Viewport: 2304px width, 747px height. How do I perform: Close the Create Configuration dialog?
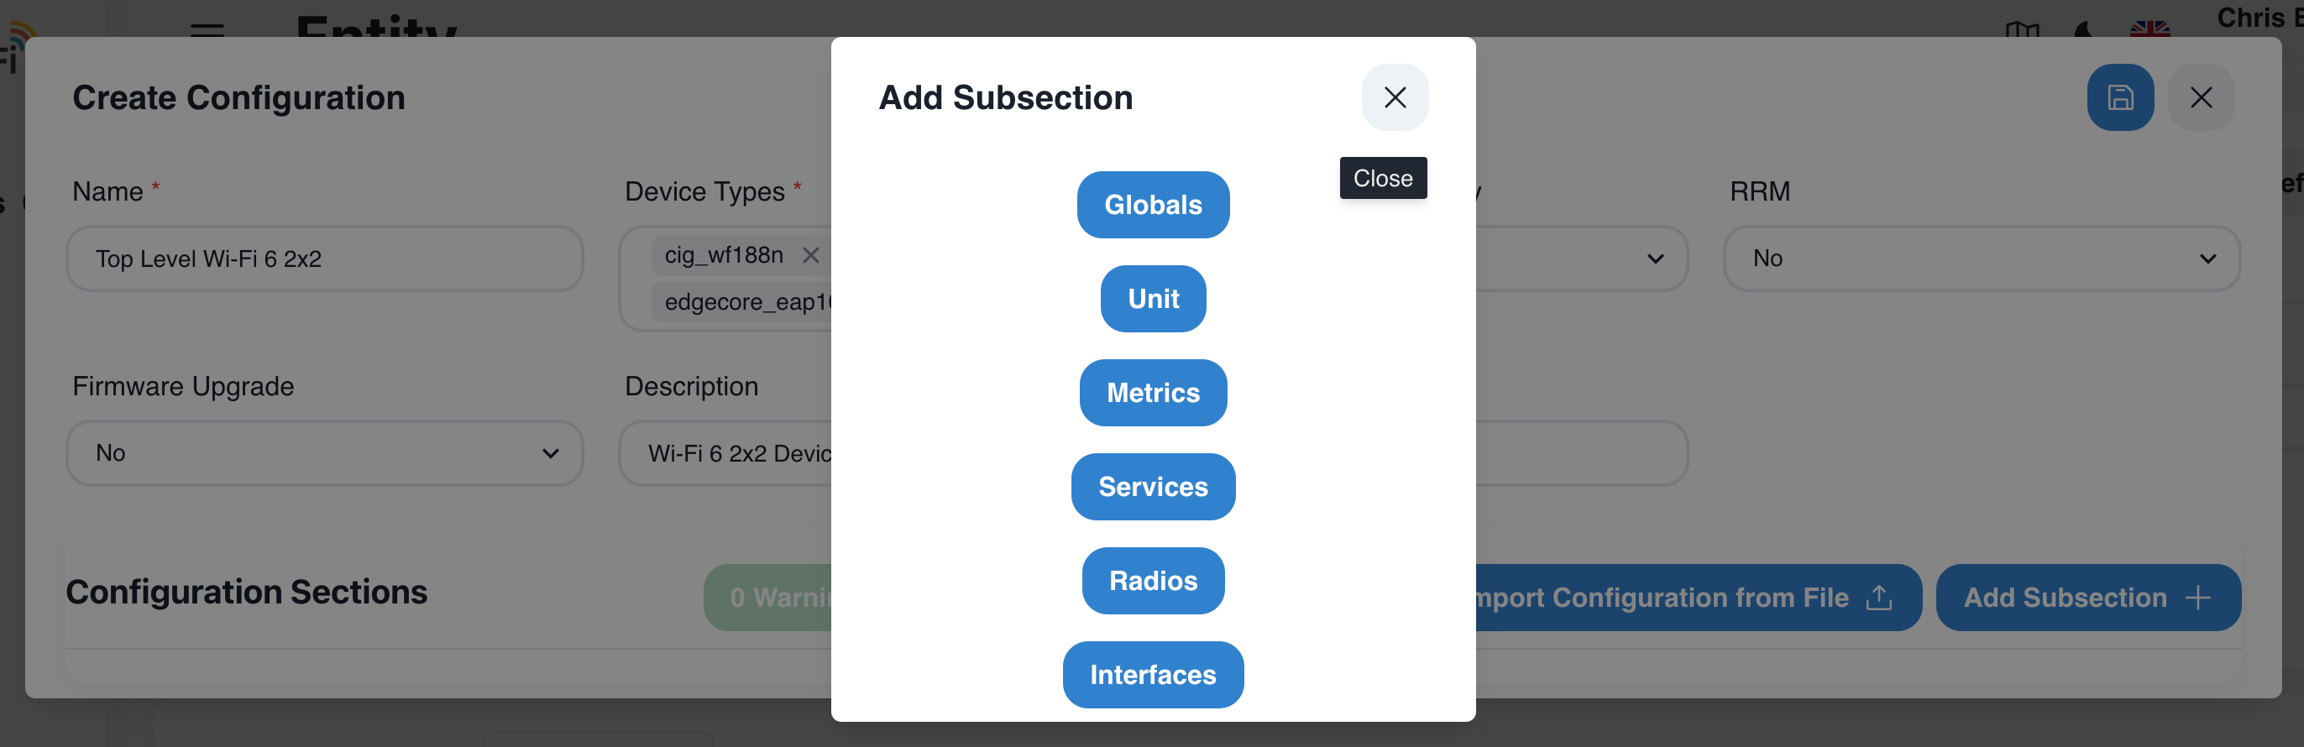coord(2201,97)
